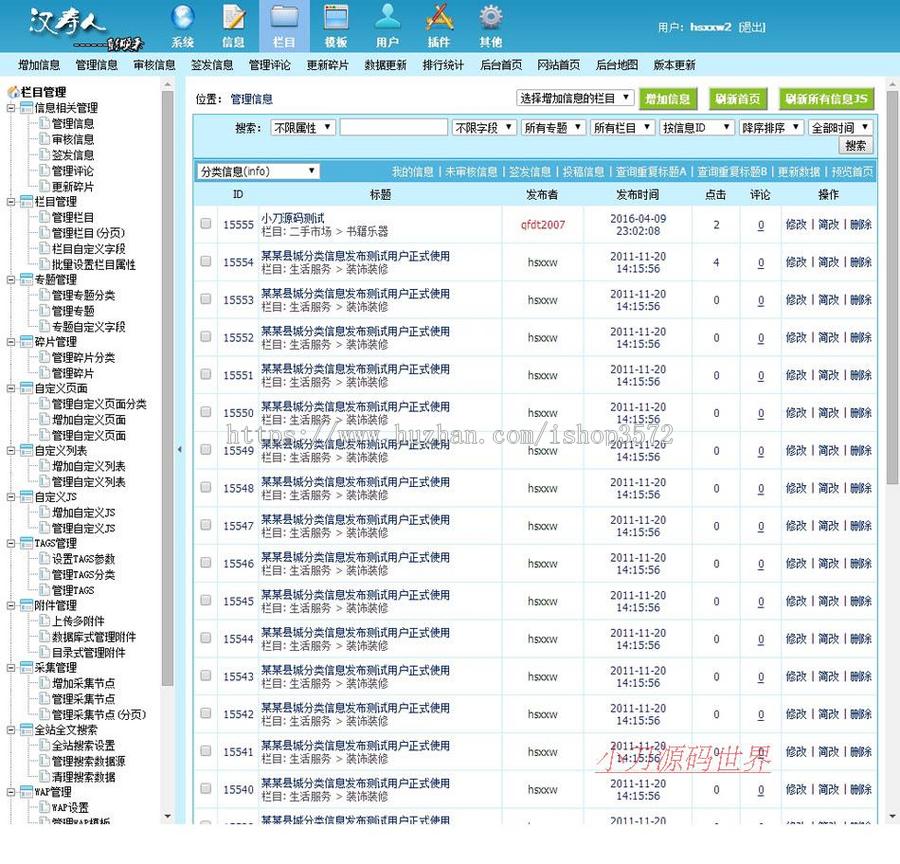
Task: Click 删除 for row 15554
Action: pyautogui.click(x=861, y=262)
